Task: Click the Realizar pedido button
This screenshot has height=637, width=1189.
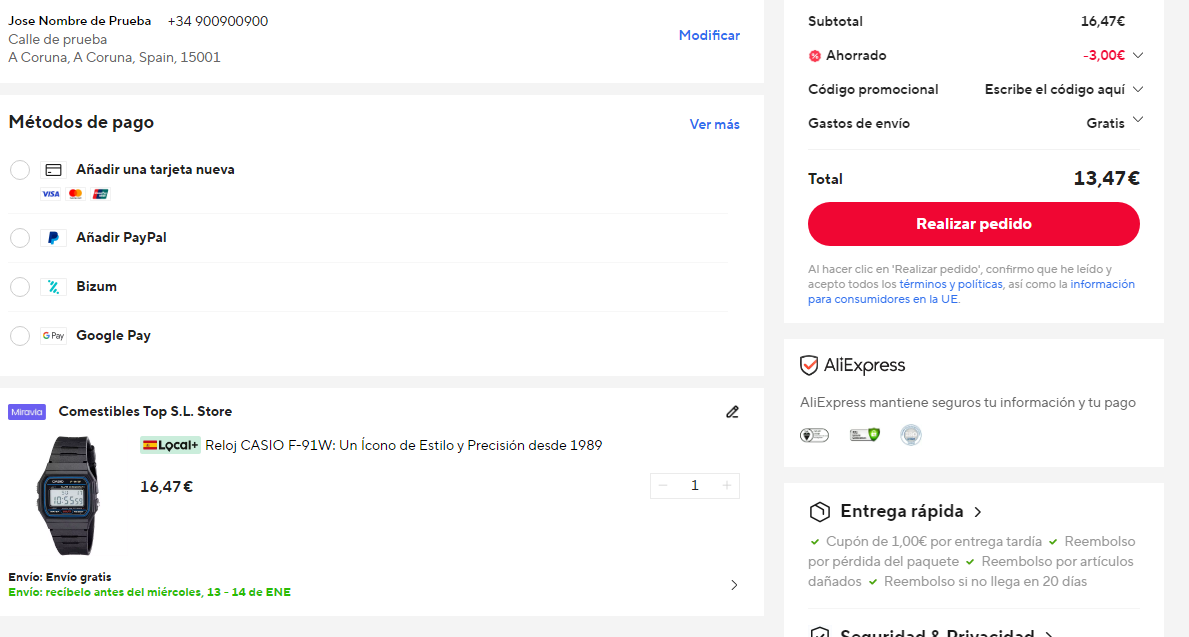Action: (974, 224)
